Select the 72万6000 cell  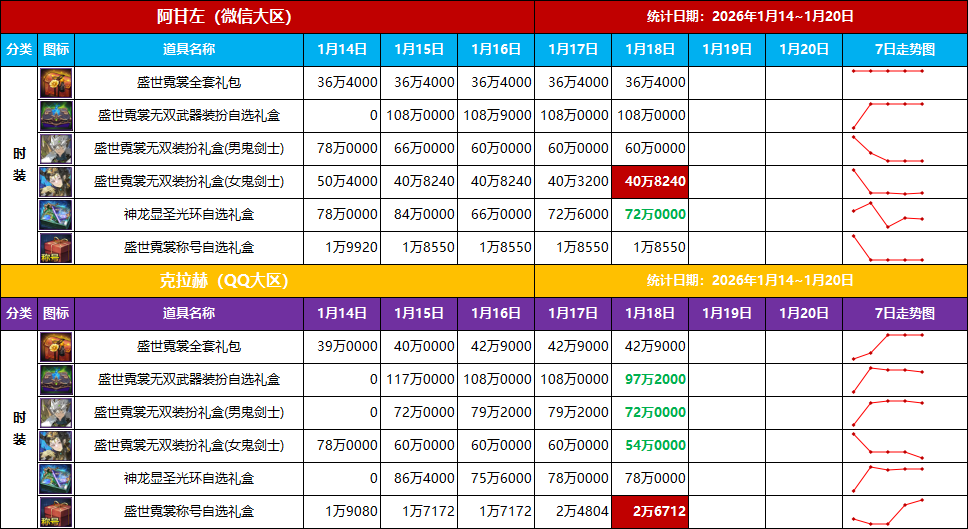pos(573,215)
